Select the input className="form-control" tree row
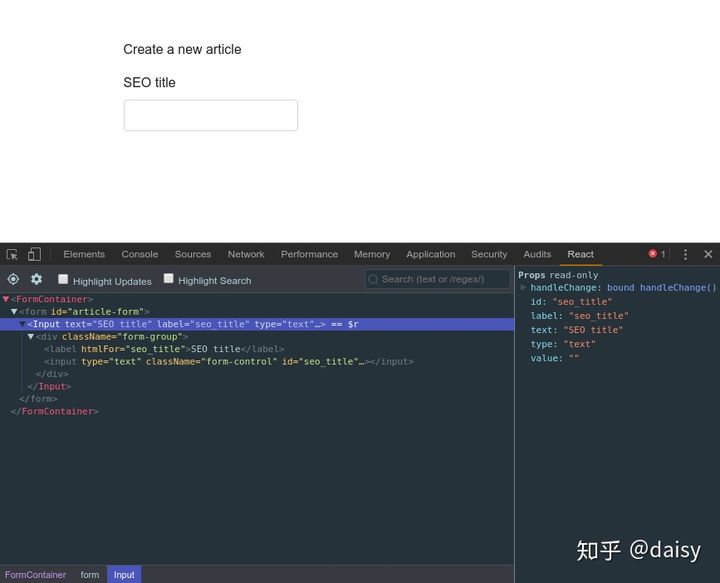The height and width of the screenshot is (583, 720). [x=229, y=362]
